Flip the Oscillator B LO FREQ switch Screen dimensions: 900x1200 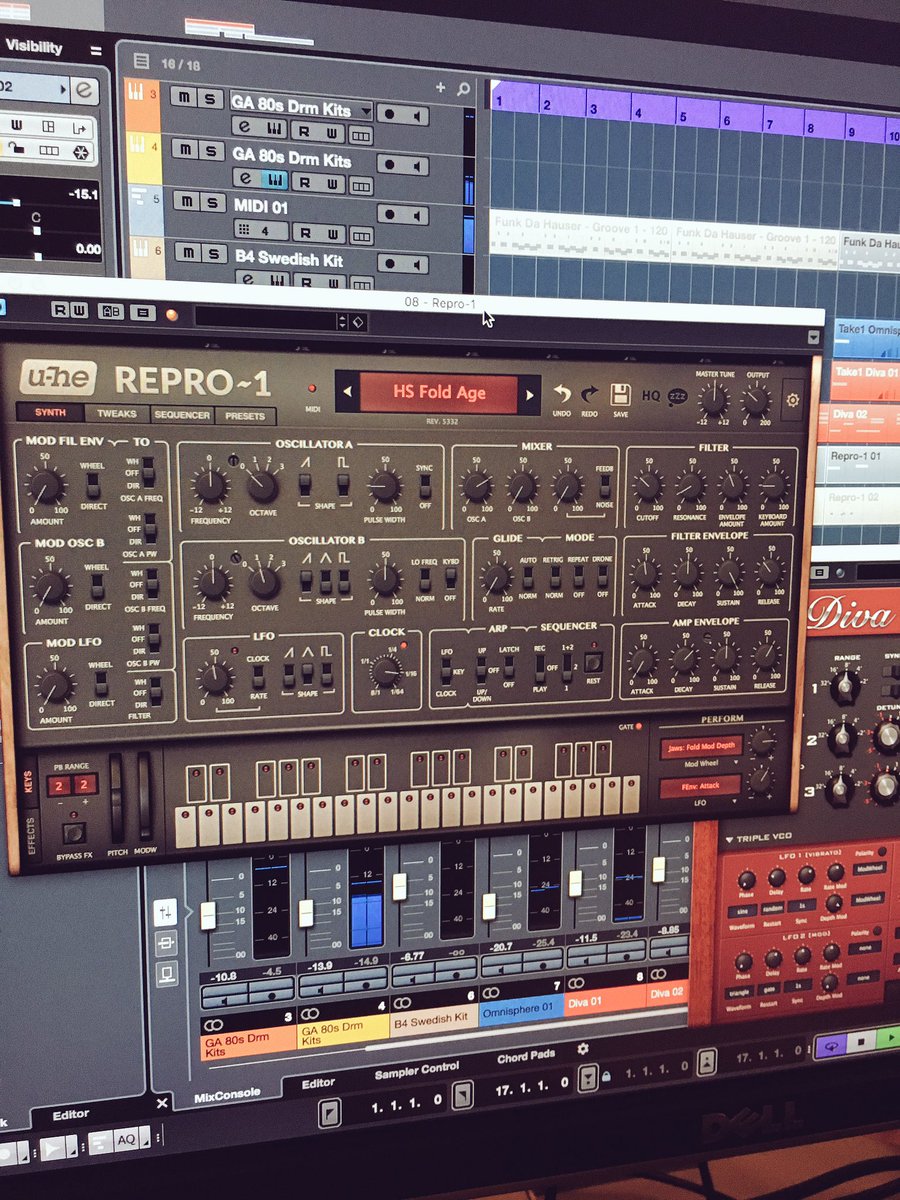click(x=424, y=579)
